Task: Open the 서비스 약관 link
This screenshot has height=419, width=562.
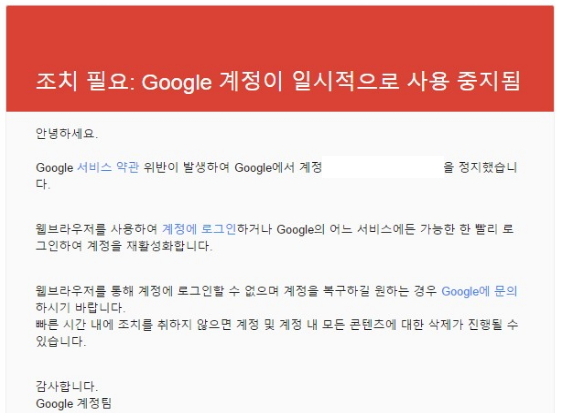Action: click(x=108, y=167)
